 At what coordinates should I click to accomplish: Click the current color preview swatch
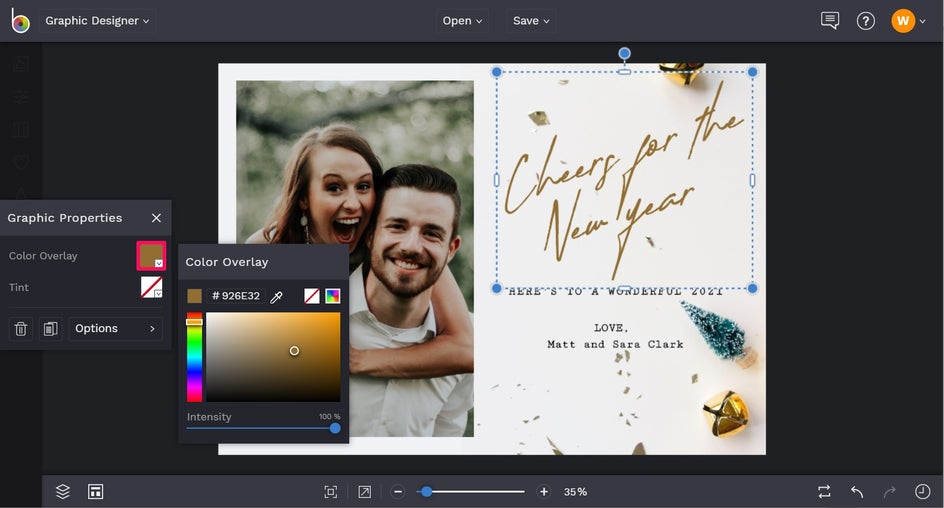click(x=194, y=296)
